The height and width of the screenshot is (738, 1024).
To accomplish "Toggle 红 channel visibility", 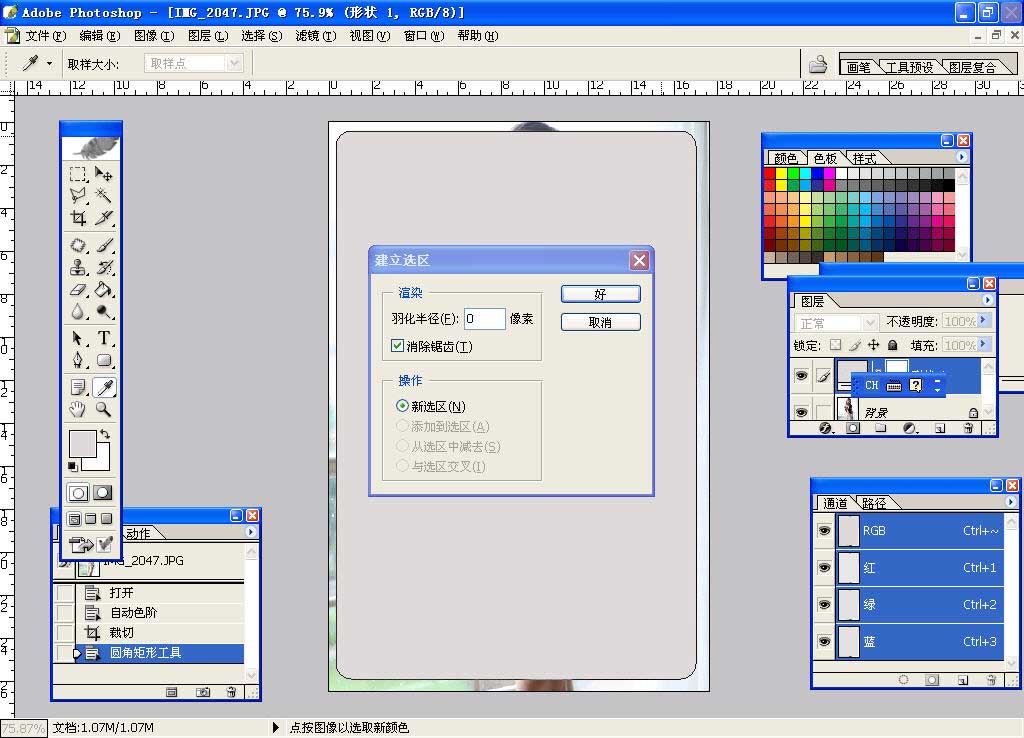I will tap(824, 568).
